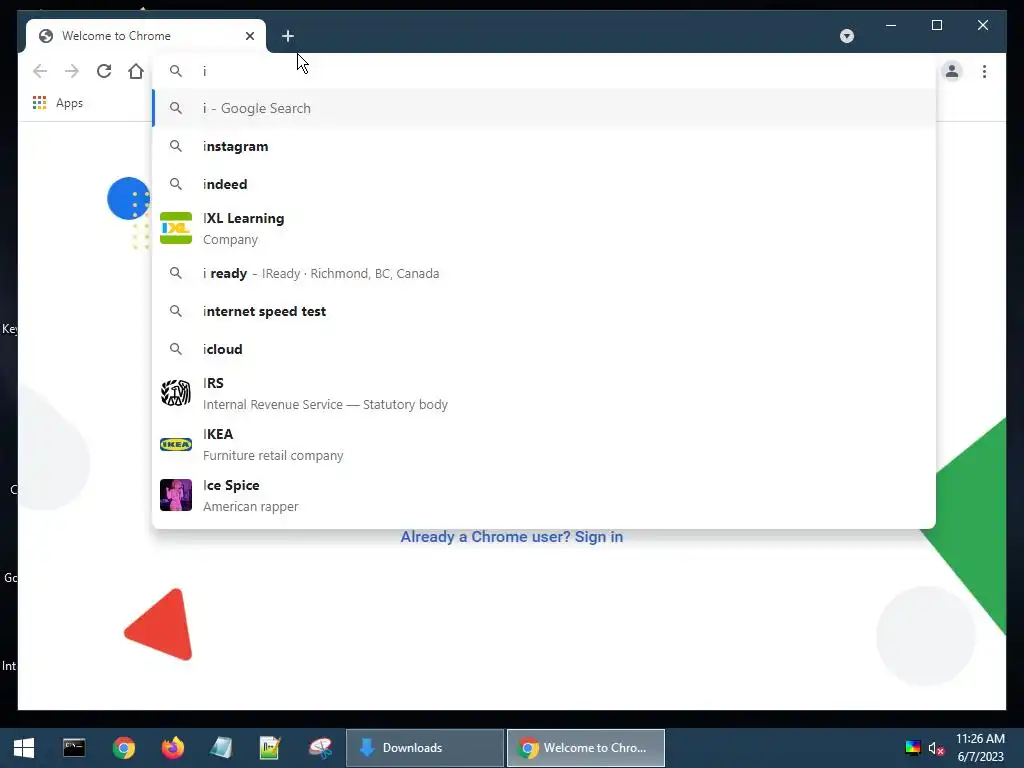Click the muted volume tray icon

click(936, 748)
